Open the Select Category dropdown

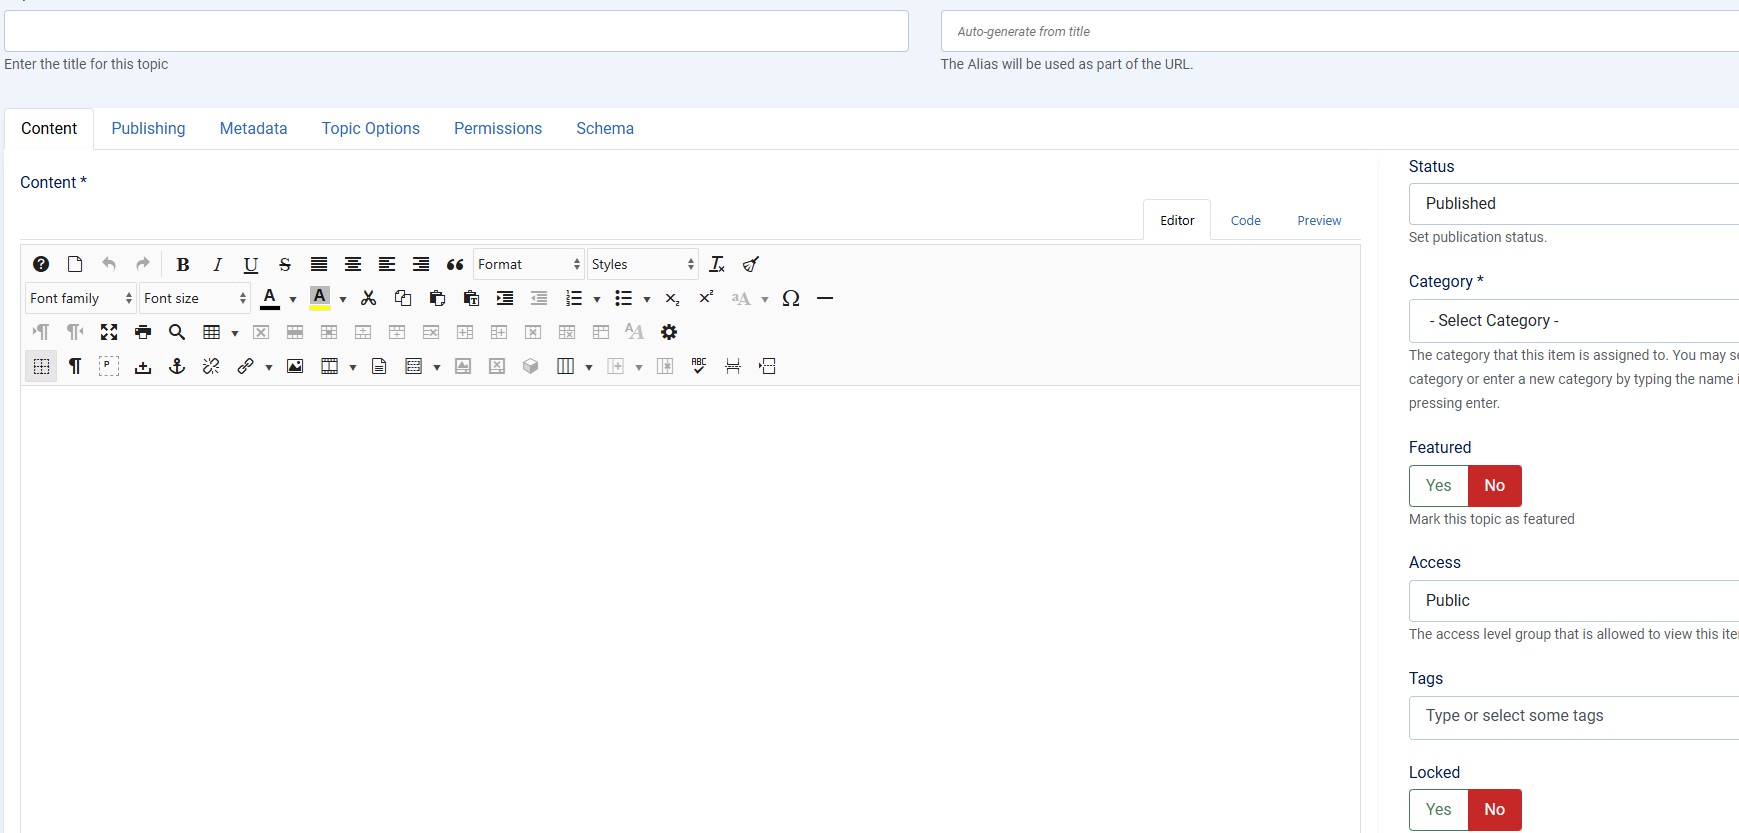(x=1572, y=321)
